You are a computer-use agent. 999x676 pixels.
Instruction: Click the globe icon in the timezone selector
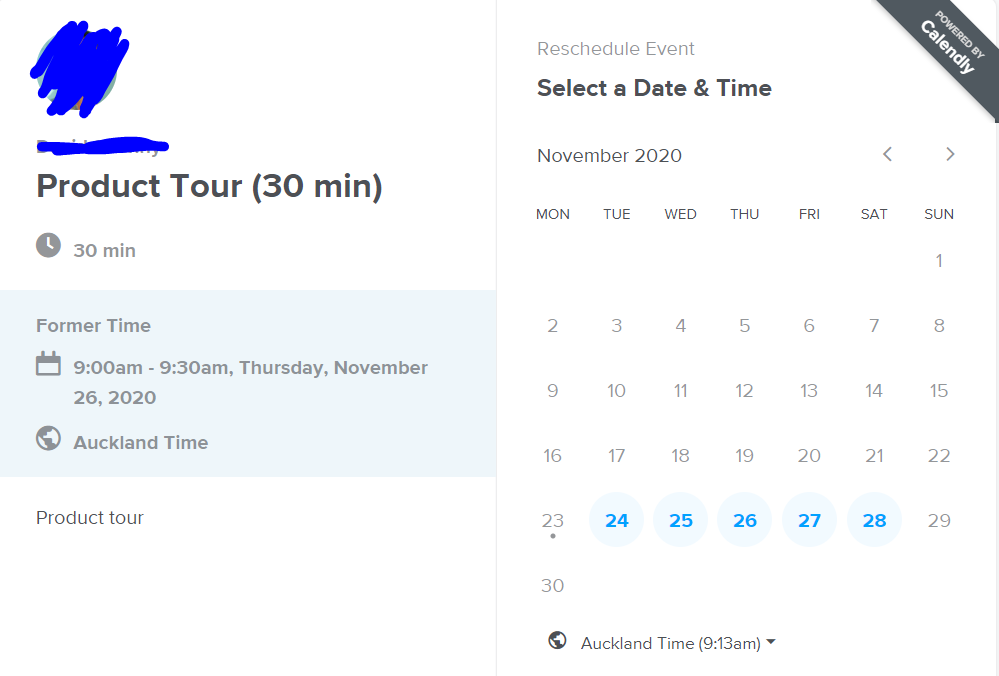(557, 641)
